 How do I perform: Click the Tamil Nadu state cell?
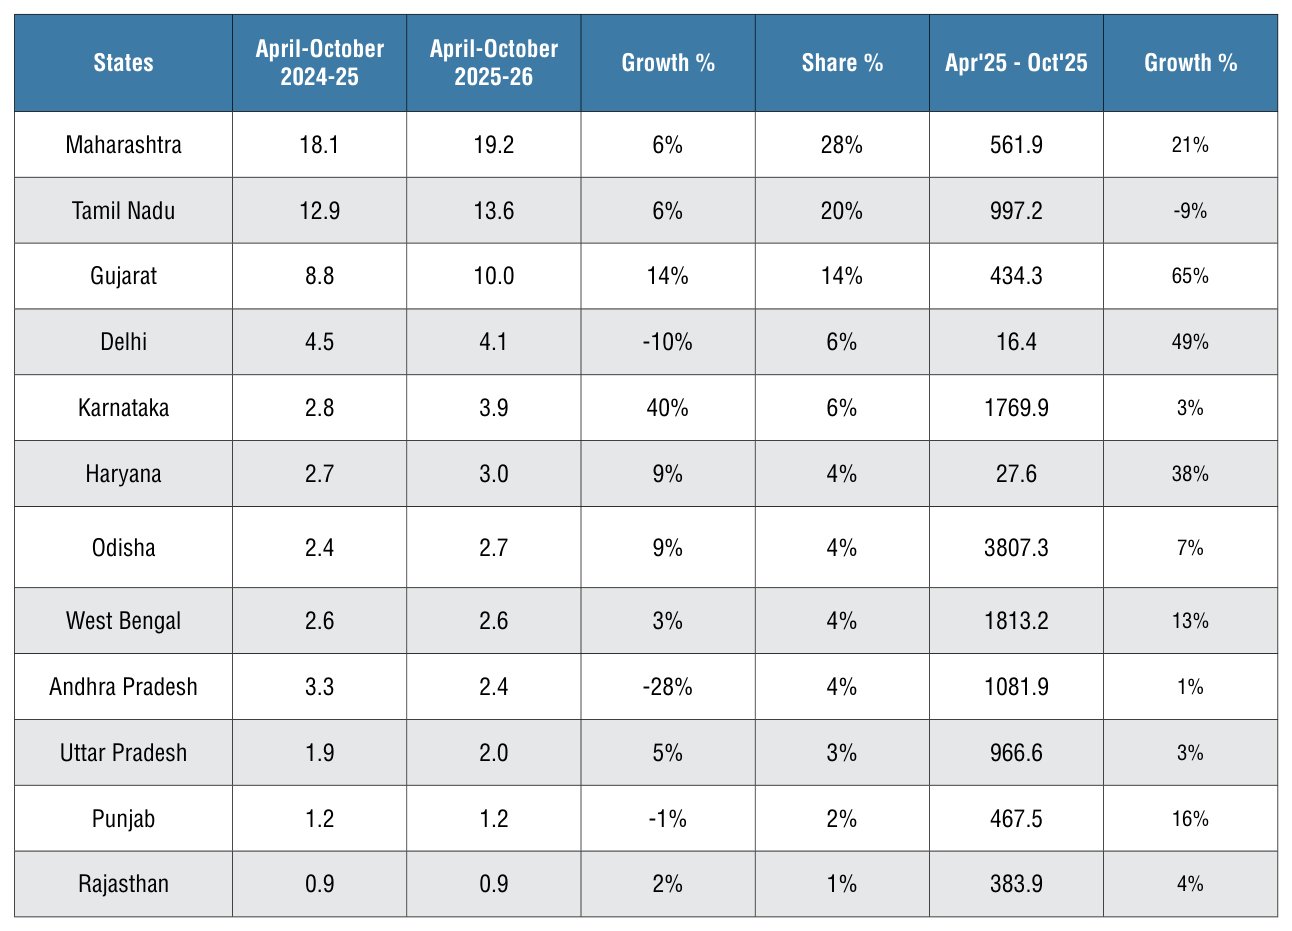tap(124, 211)
